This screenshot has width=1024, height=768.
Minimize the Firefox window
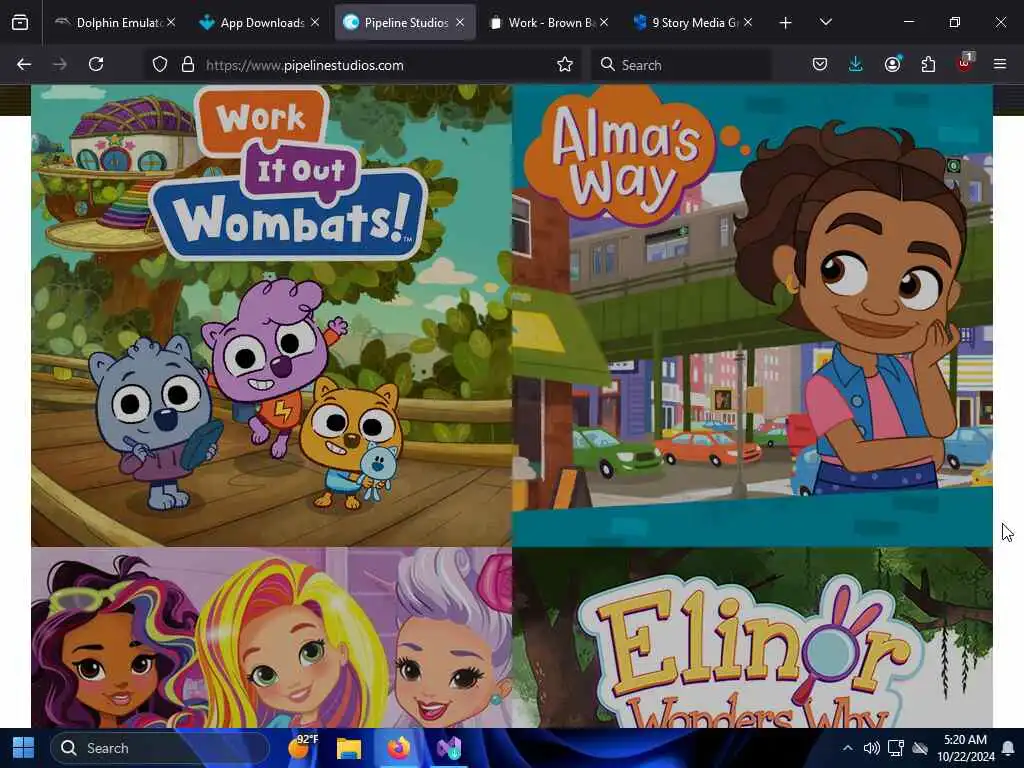(908, 22)
